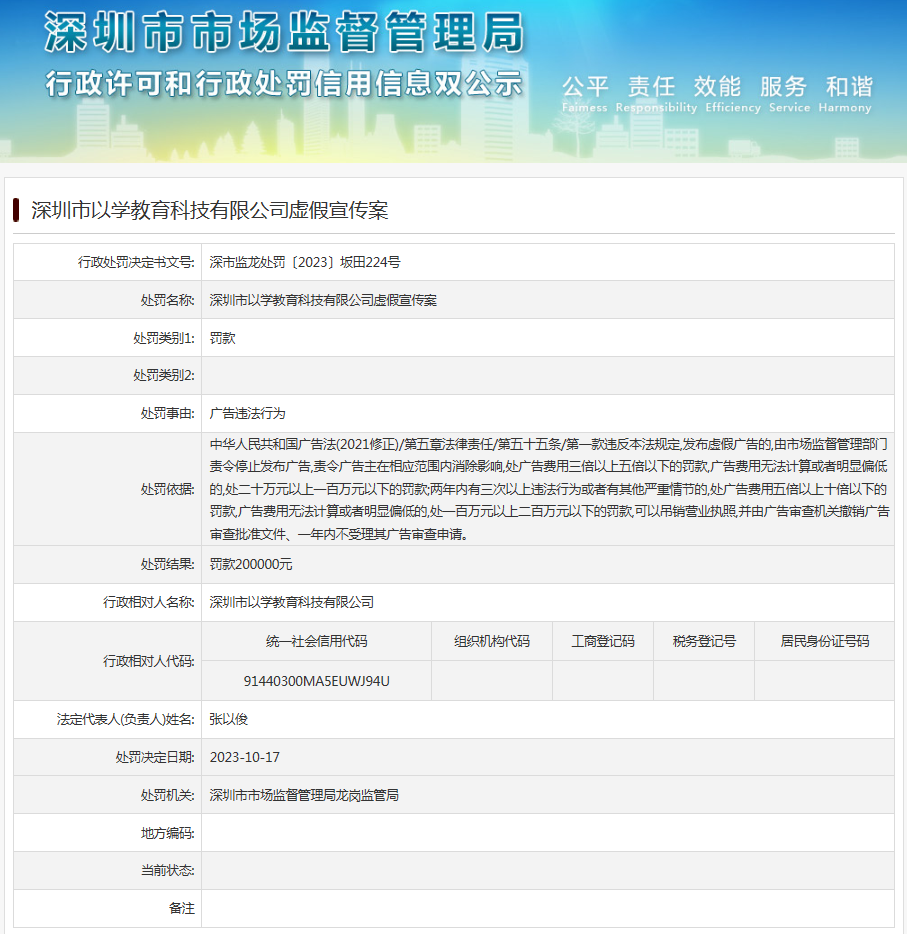This screenshot has height=934, width=907.
Task: Select the decision date 2023-10-17
Action: click(245, 757)
